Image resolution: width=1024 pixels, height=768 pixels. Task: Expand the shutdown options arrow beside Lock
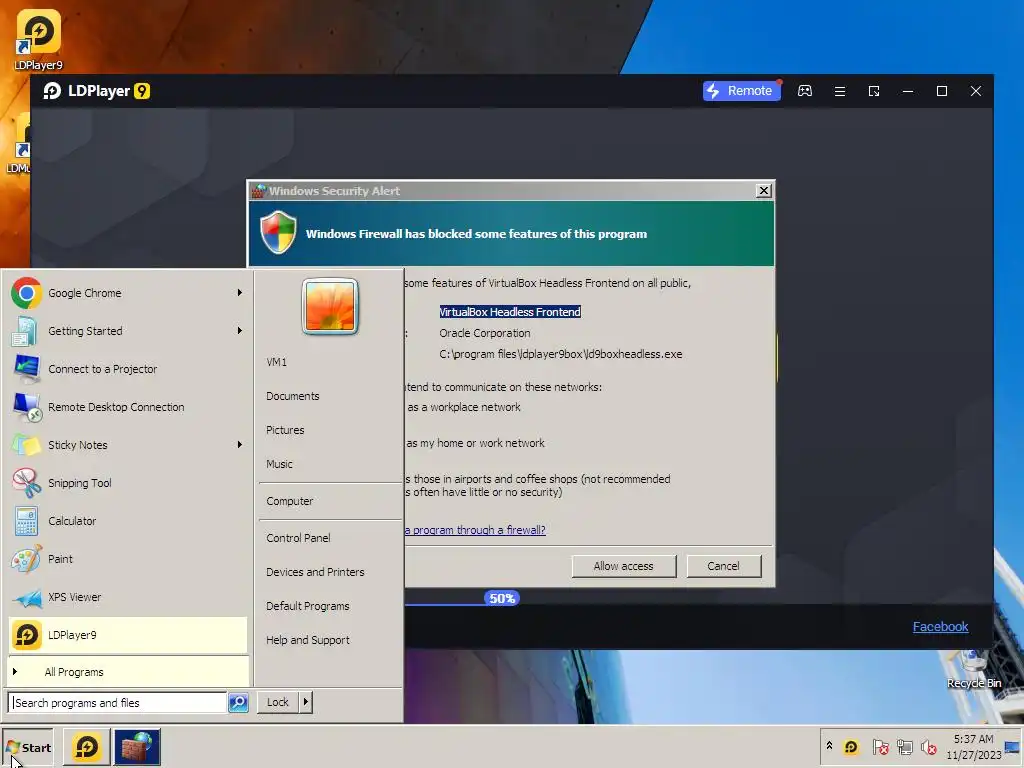(306, 702)
